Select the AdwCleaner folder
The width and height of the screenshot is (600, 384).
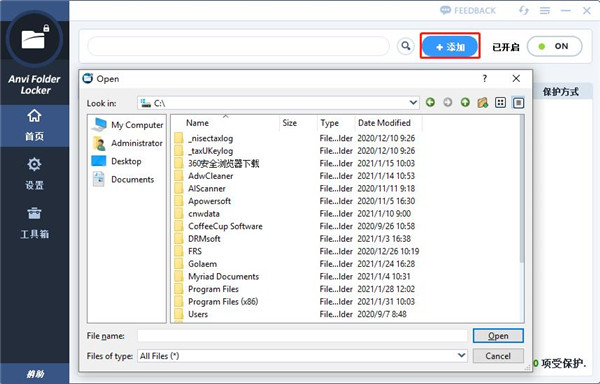click(210, 176)
